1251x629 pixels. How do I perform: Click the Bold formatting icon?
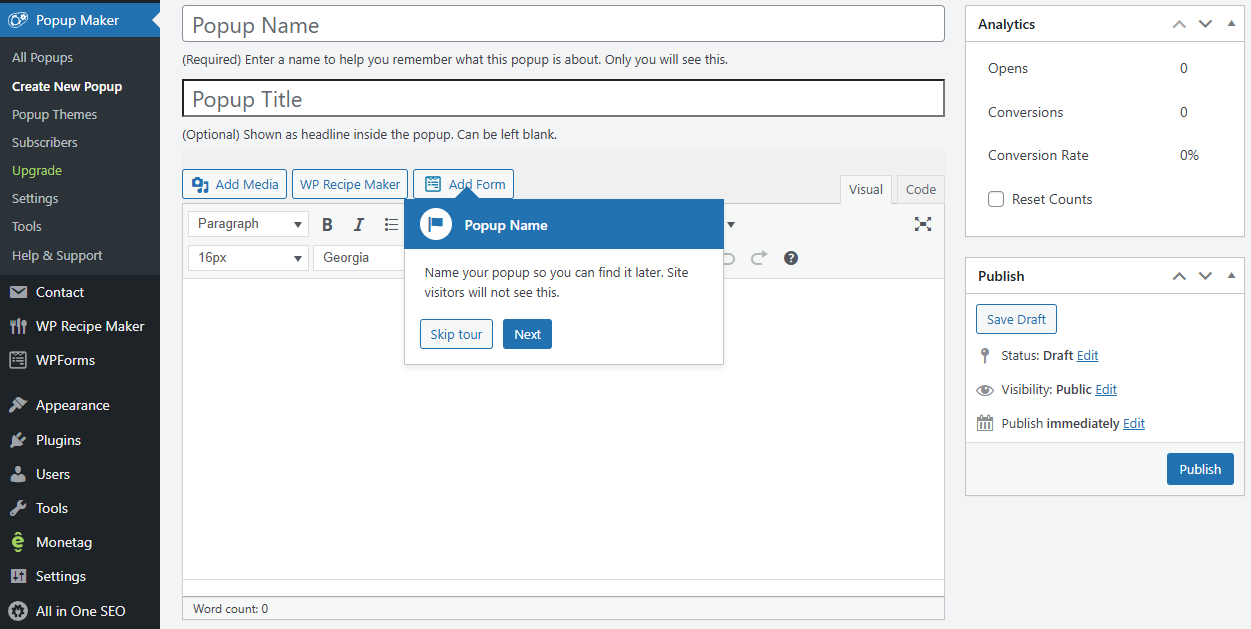click(x=327, y=225)
